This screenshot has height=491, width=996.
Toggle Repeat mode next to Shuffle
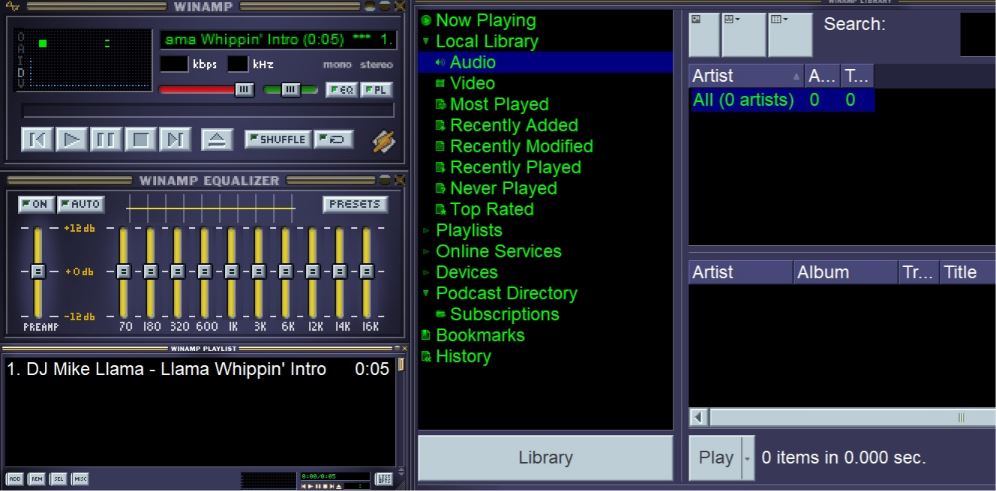click(333, 139)
